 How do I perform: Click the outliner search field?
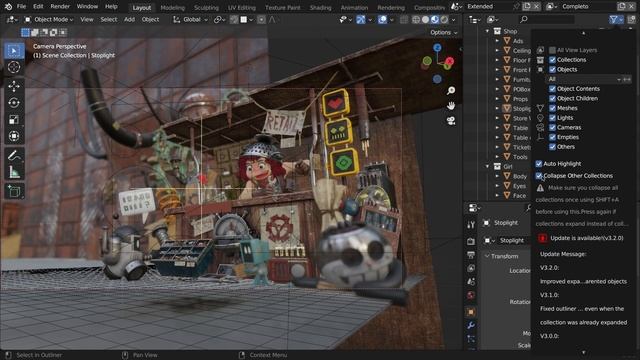tap(547, 19)
